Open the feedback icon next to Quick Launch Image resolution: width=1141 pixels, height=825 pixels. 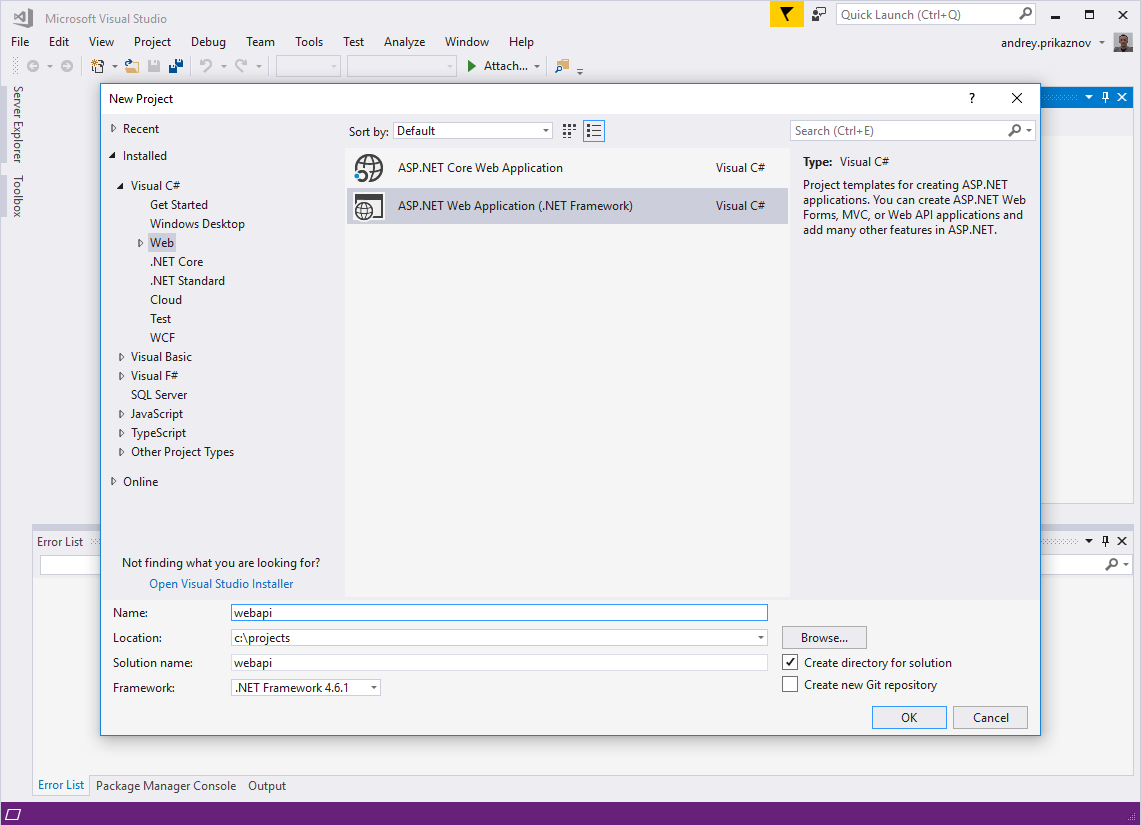[x=819, y=15]
